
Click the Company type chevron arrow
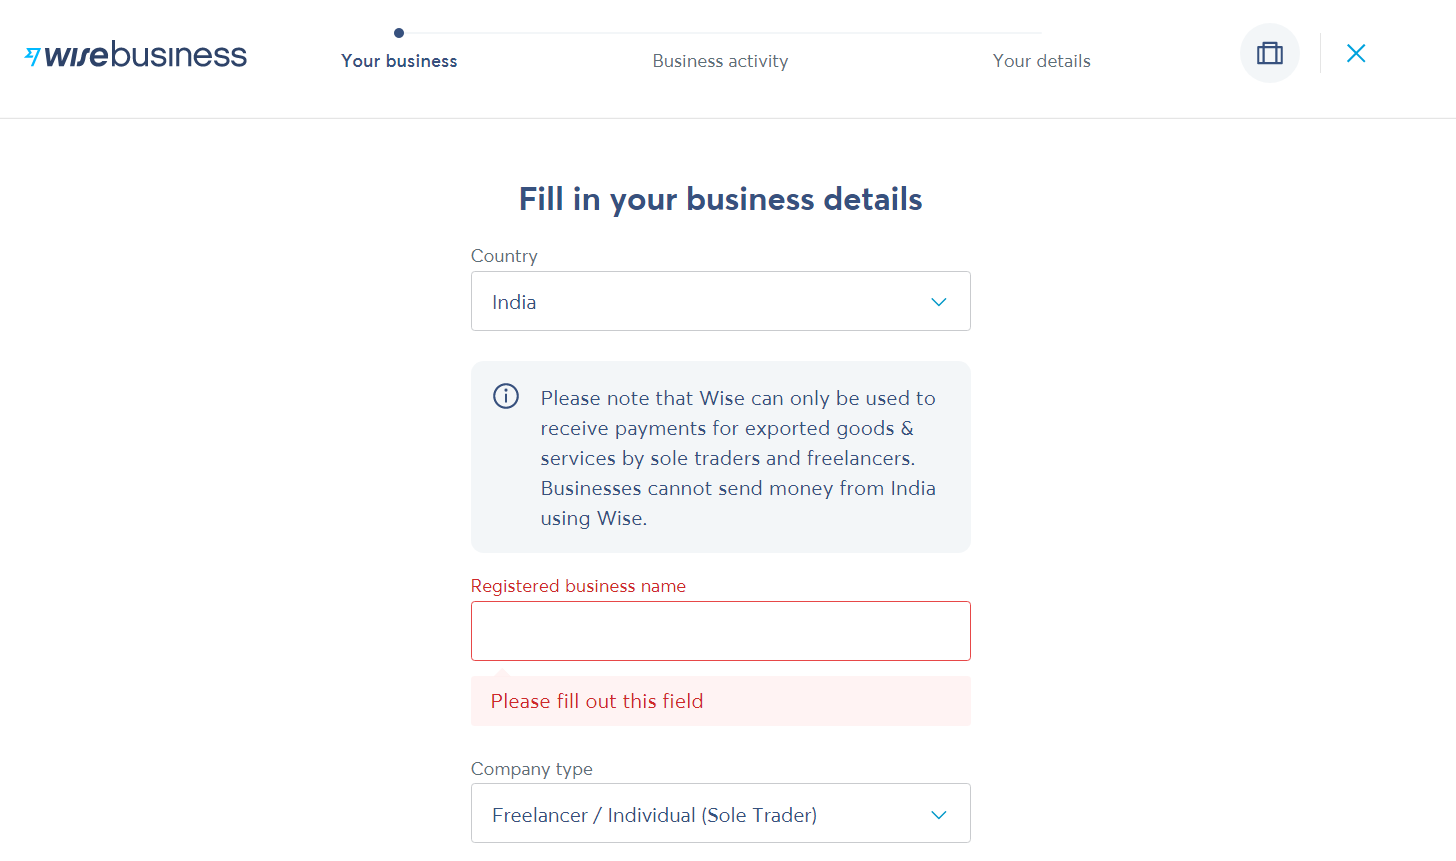pos(938,815)
